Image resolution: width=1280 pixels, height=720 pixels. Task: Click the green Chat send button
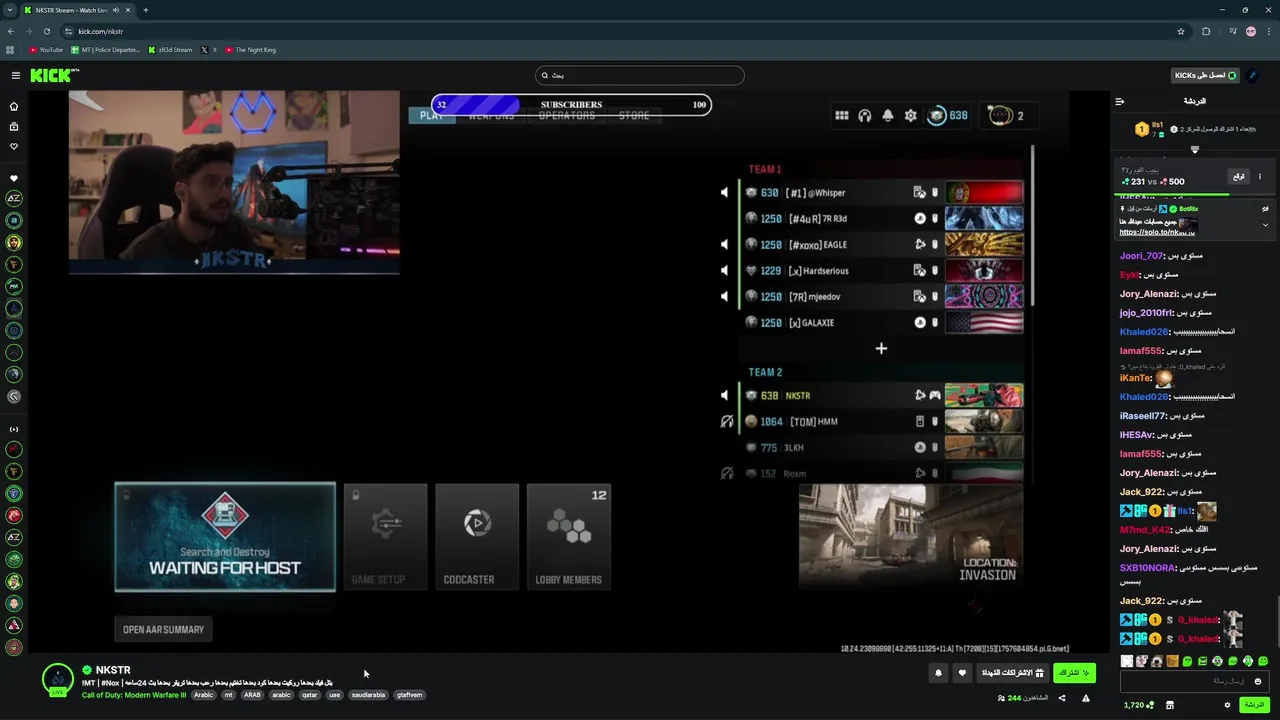tap(1254, 705)
